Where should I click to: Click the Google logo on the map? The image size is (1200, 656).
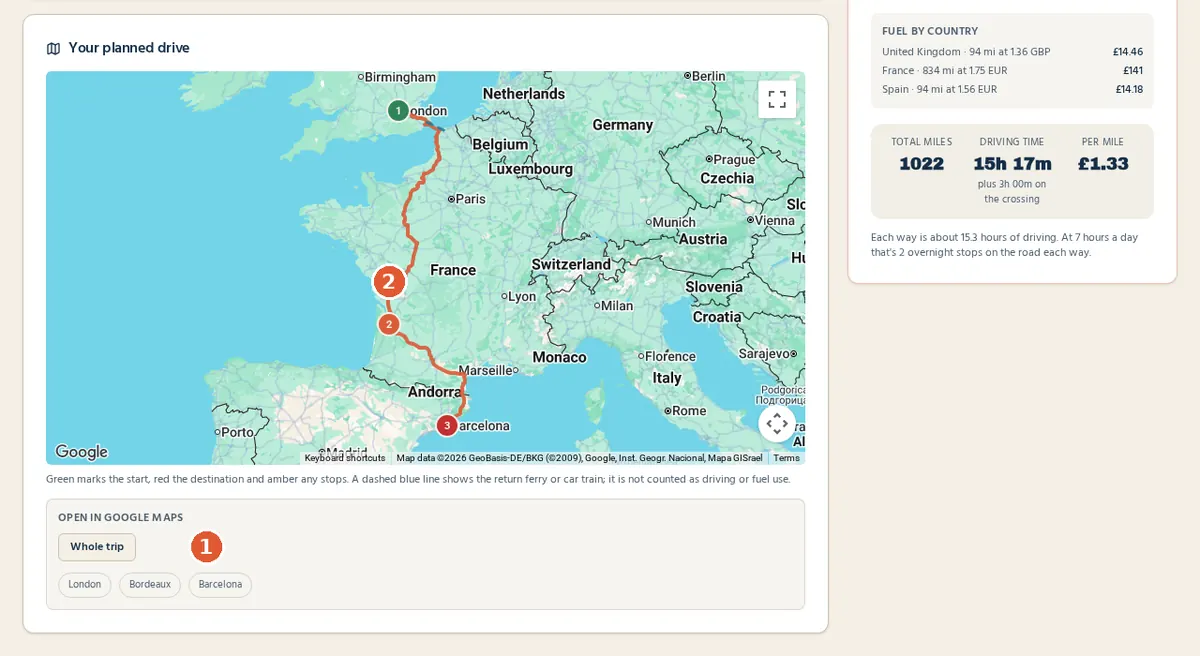coord(82,452)
